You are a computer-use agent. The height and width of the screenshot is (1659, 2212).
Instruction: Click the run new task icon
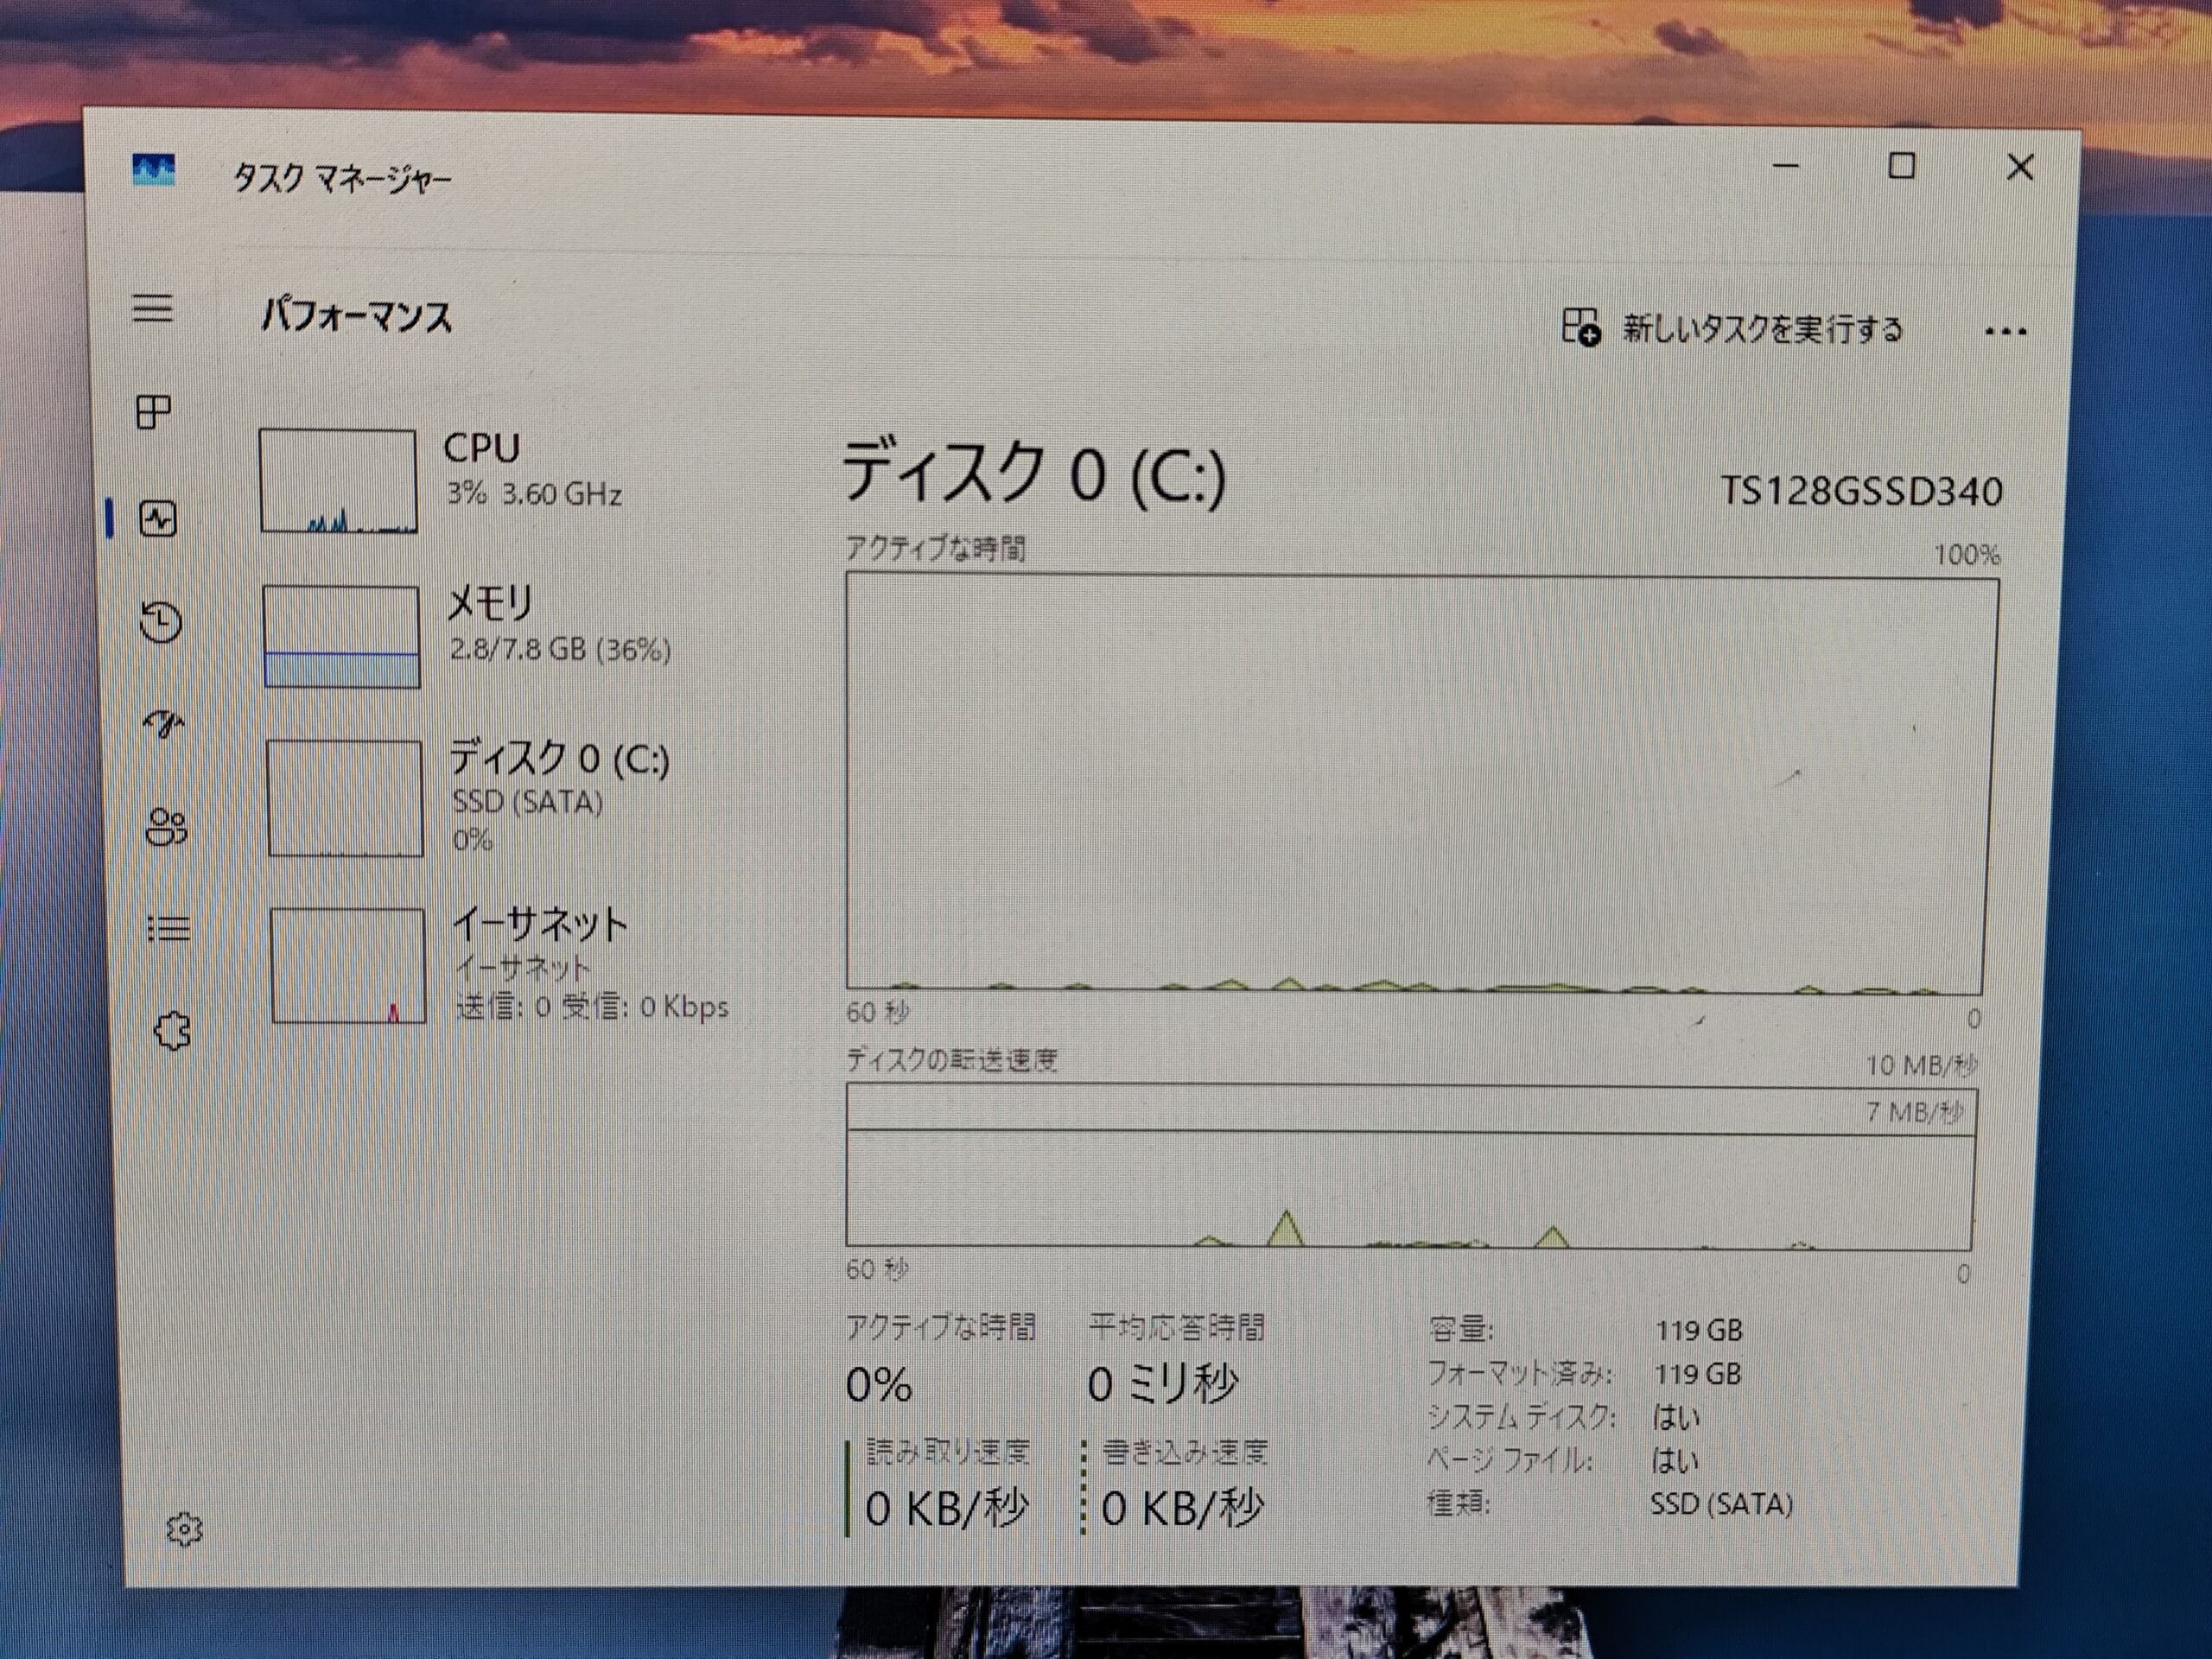pyautogui.click(x=1581, y=327)
